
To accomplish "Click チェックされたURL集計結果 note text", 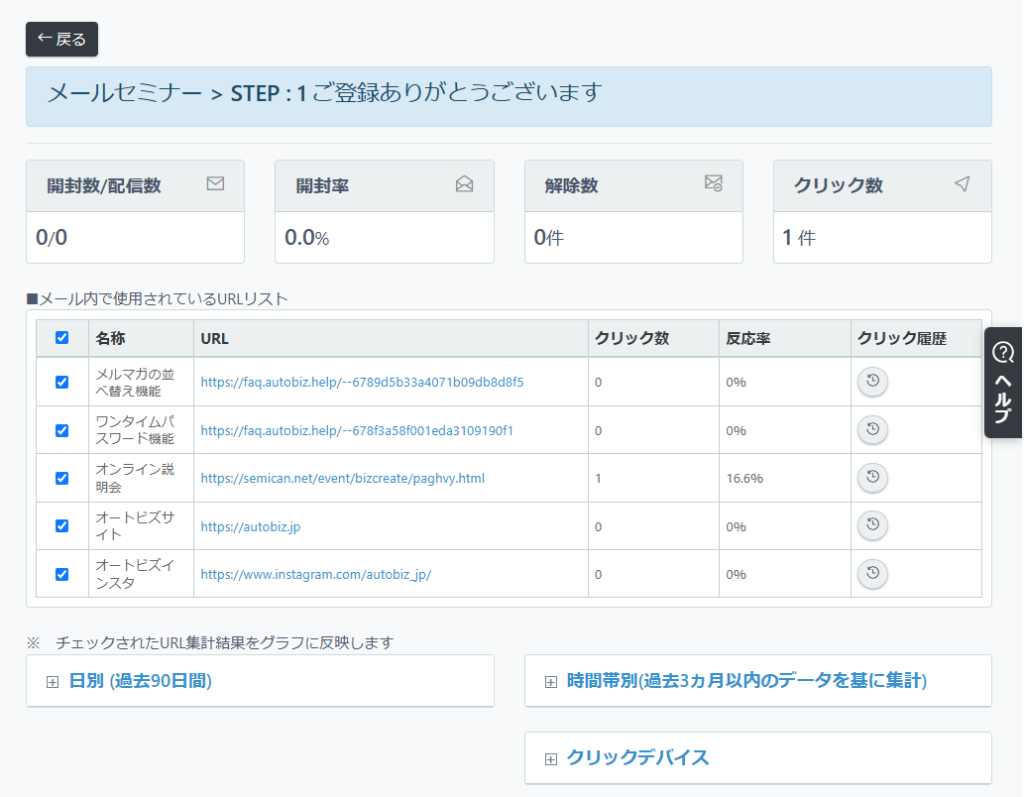I will 210,643.
